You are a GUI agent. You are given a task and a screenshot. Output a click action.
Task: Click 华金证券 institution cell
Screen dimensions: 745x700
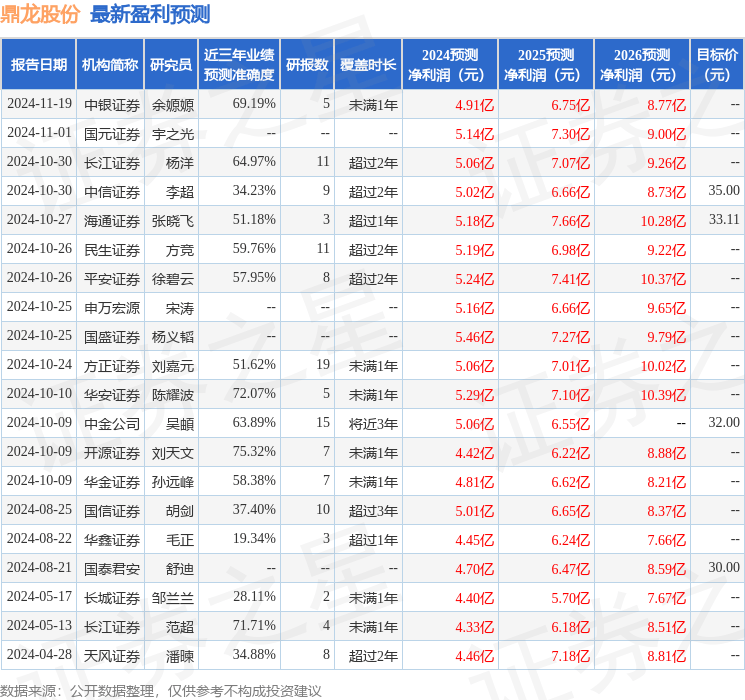[112, 482]
